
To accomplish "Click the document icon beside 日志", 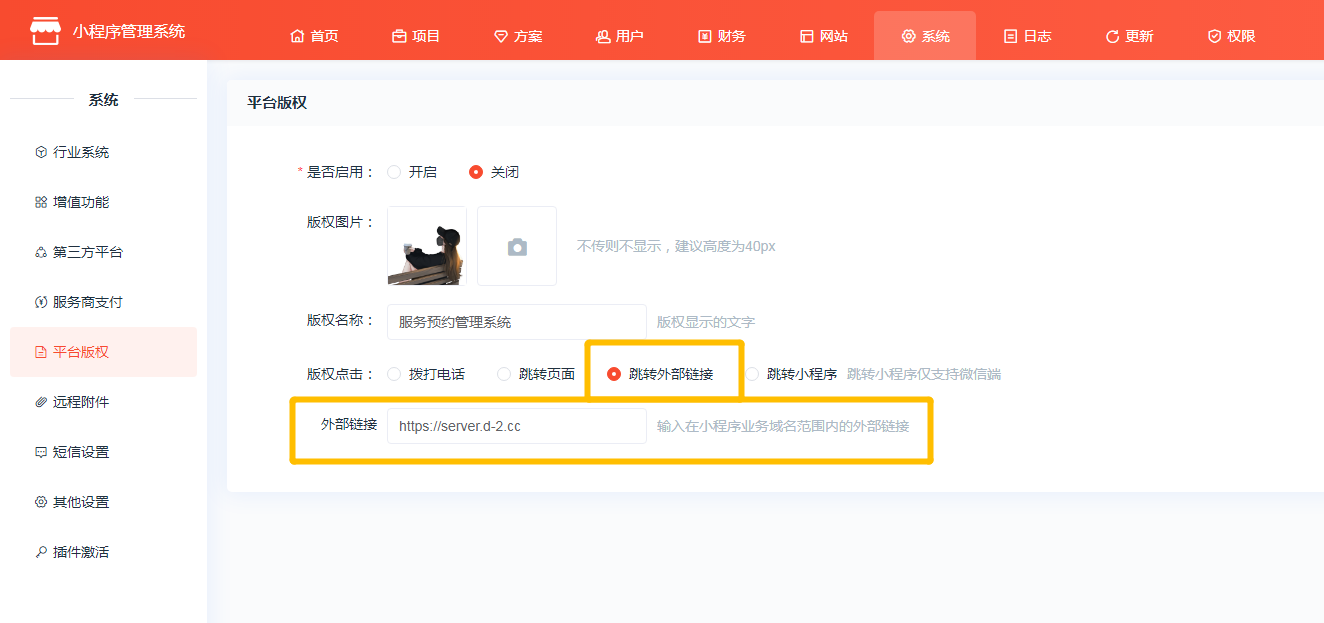I will coord(1011,36).
